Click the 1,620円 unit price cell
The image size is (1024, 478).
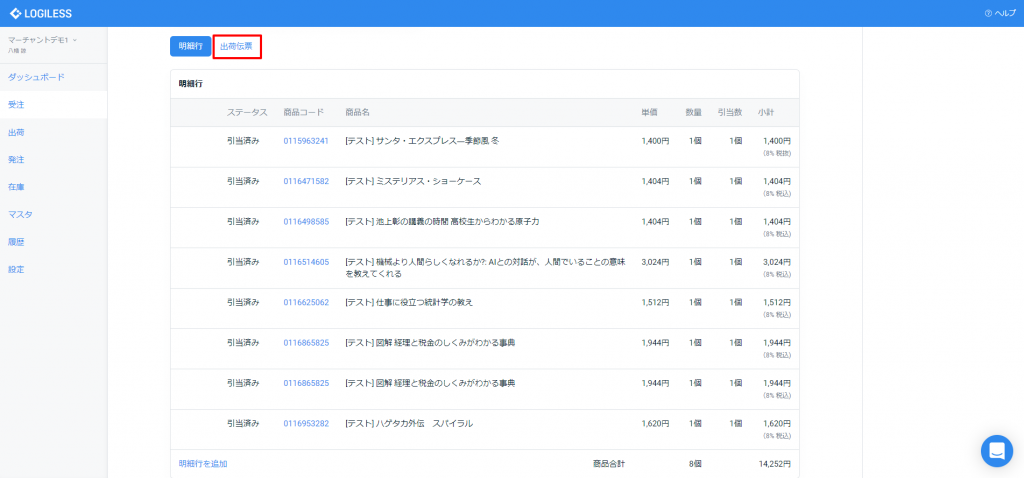pos(655,424)
